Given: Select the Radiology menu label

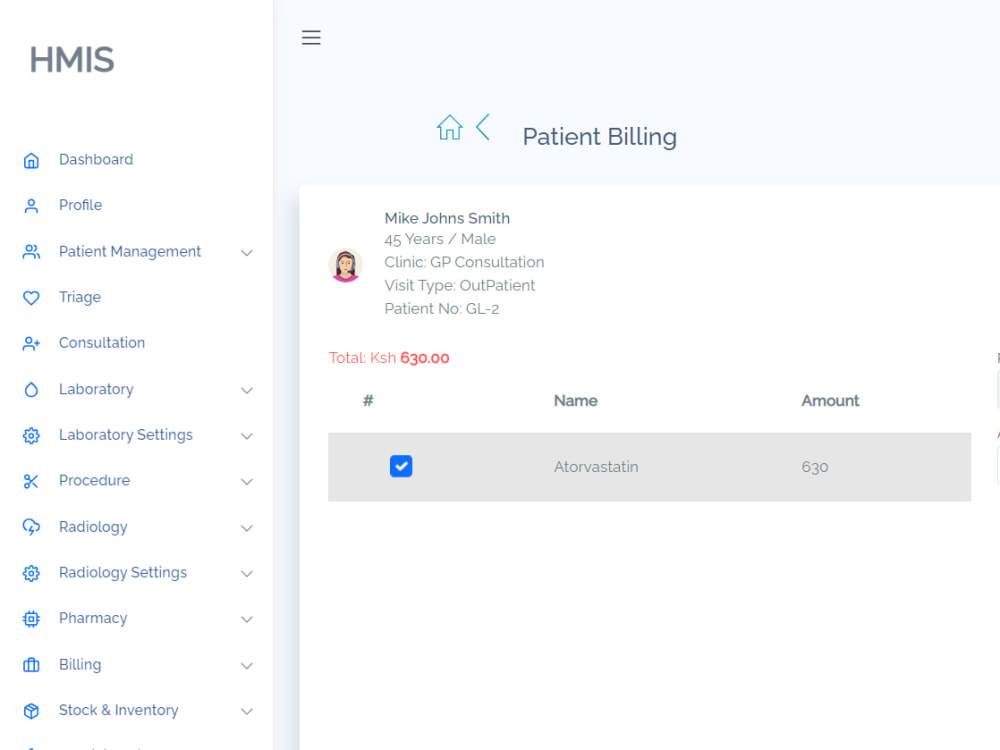Looking at the screenshot, I should pyautogui.click(x=93, y=527).
